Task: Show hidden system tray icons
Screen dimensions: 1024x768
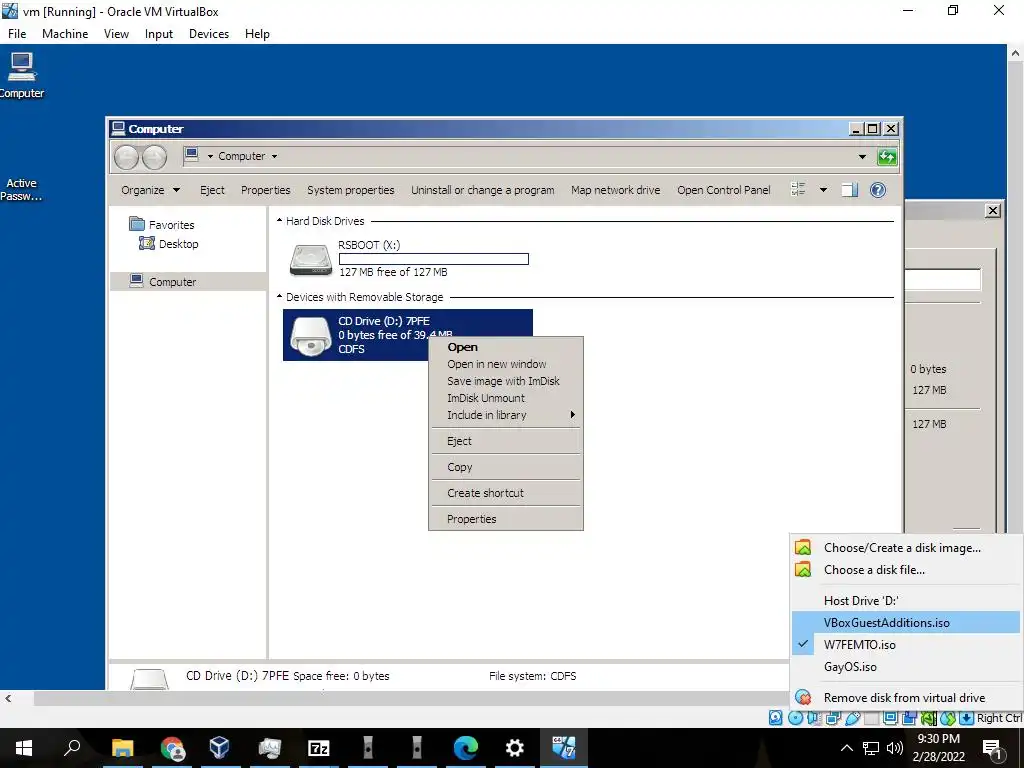Action: tap(846, 748)
